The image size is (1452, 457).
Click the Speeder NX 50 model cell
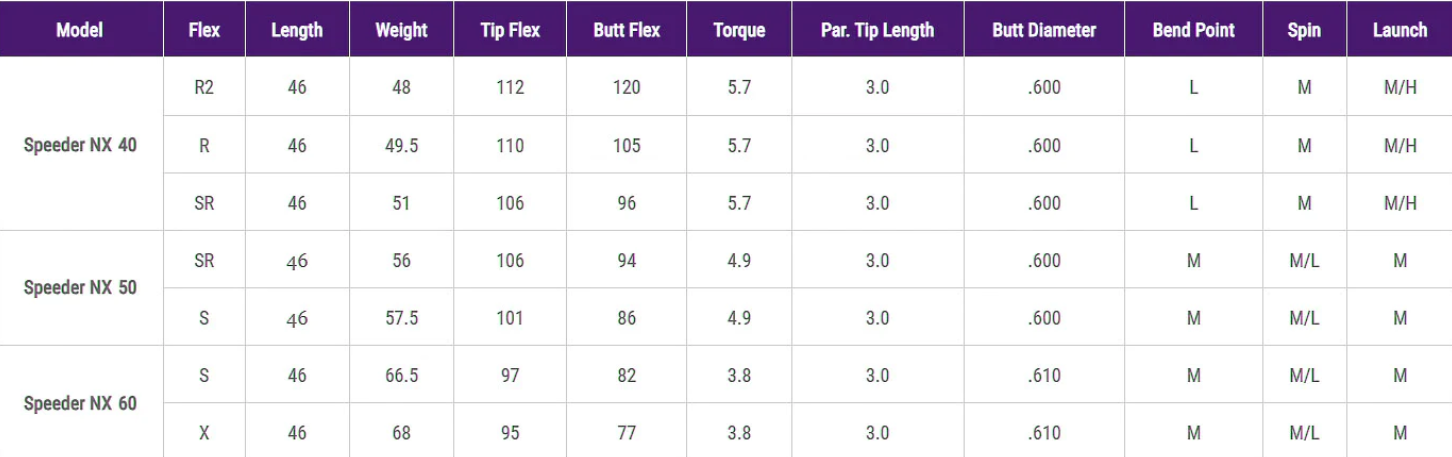coord(80,288)
